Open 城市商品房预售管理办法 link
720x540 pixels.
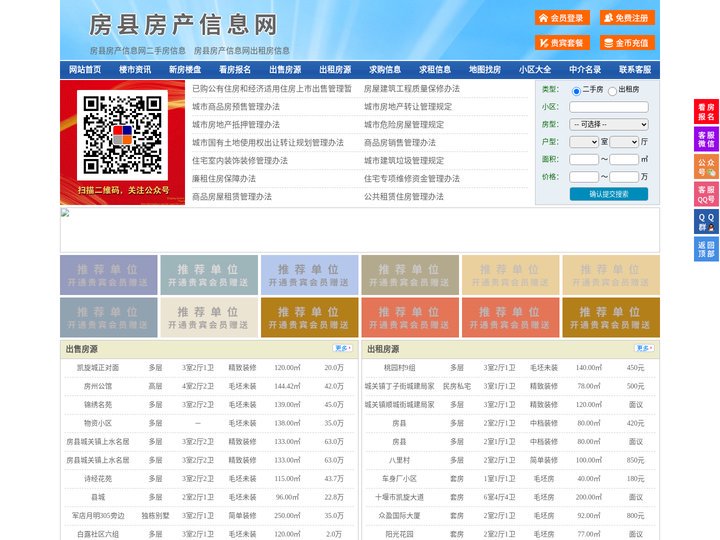(x=236, y=107)
